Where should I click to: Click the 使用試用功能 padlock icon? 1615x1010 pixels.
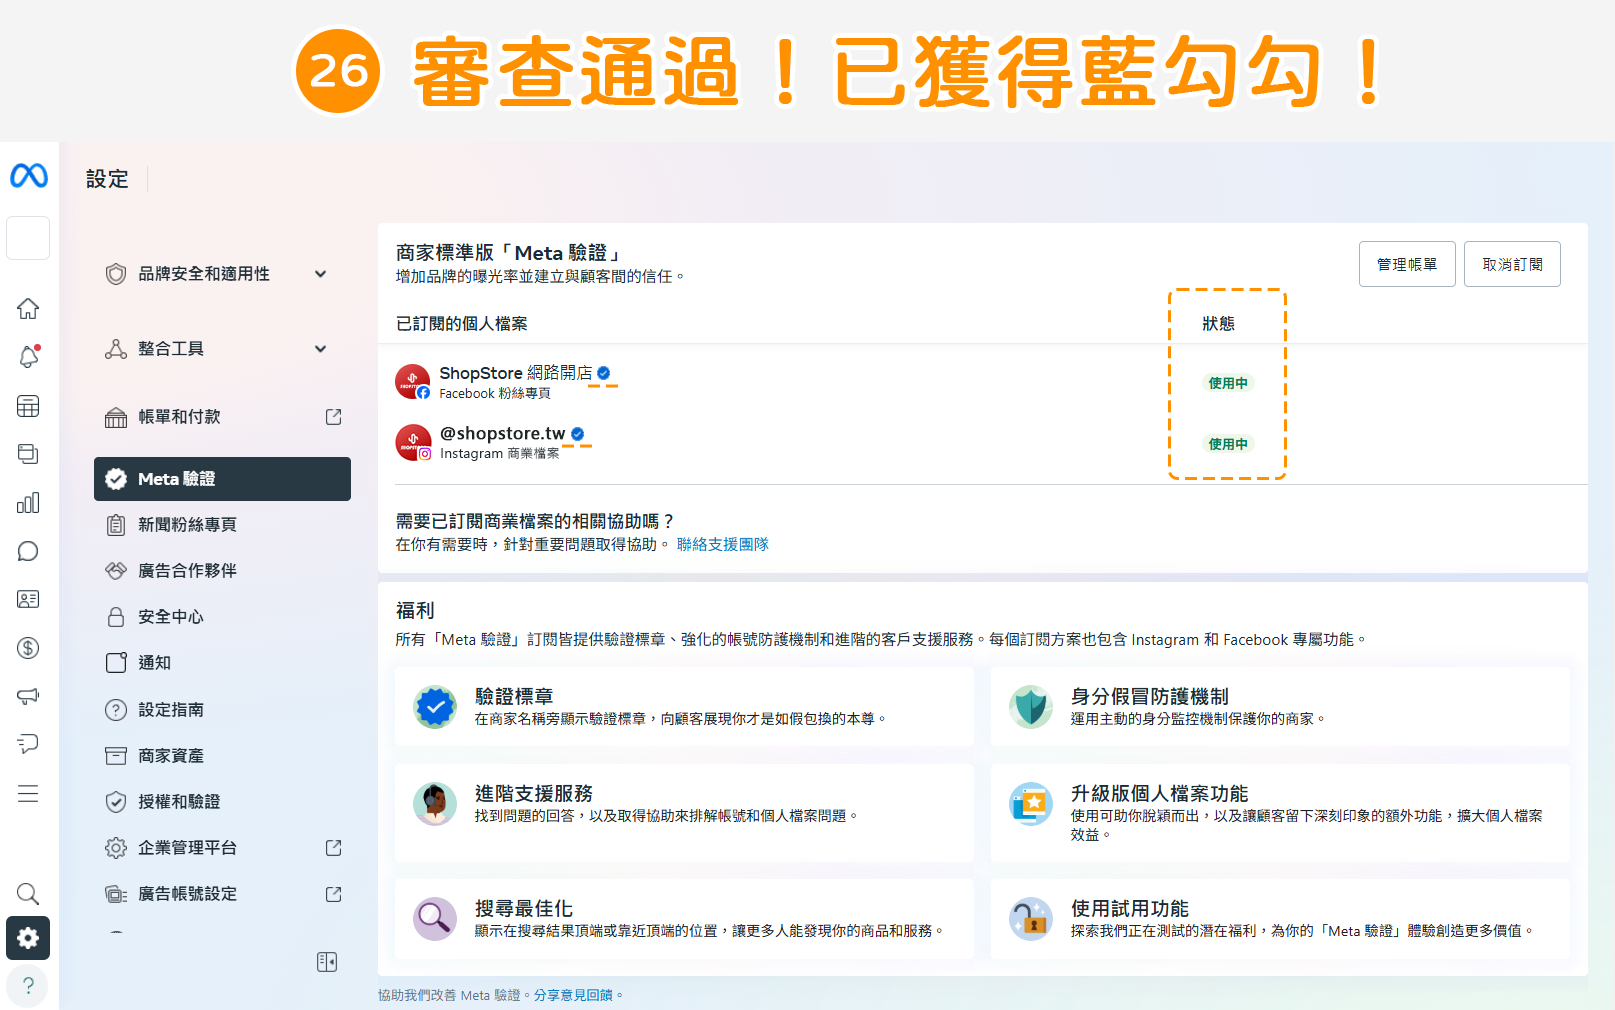pyautogui.click(x=1031, y=918)
